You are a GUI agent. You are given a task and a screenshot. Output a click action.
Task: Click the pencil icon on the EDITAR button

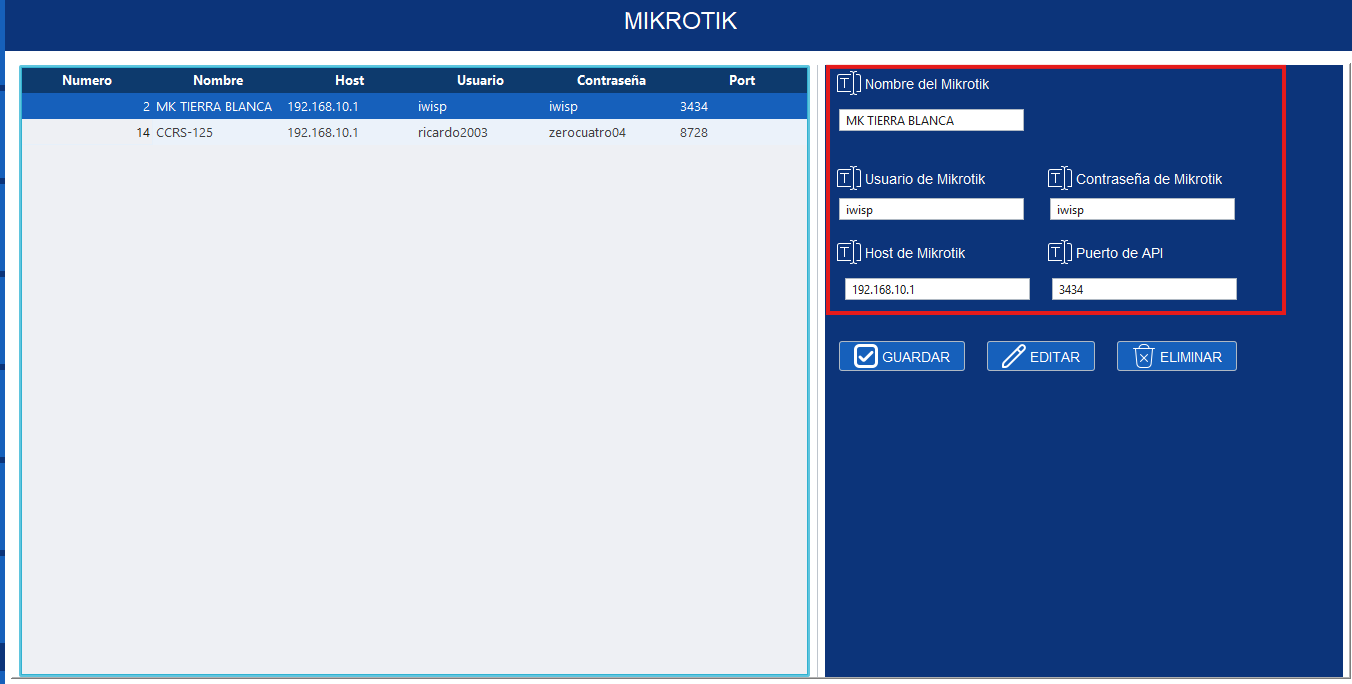(x=1013, y=356)
